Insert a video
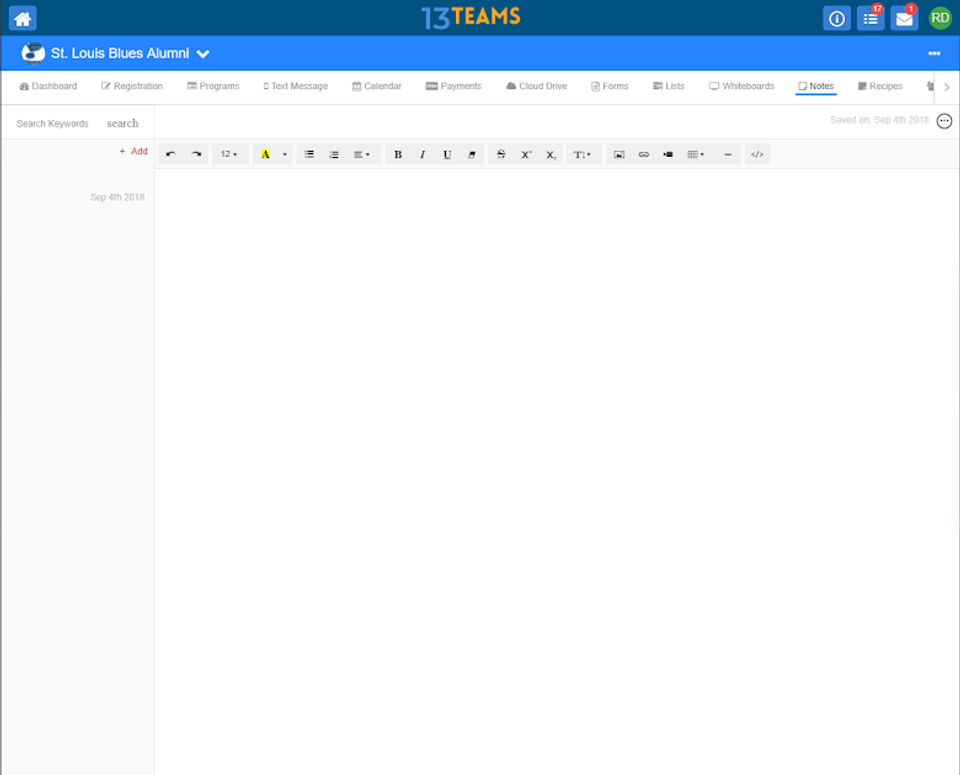 (x=668, y=154)
